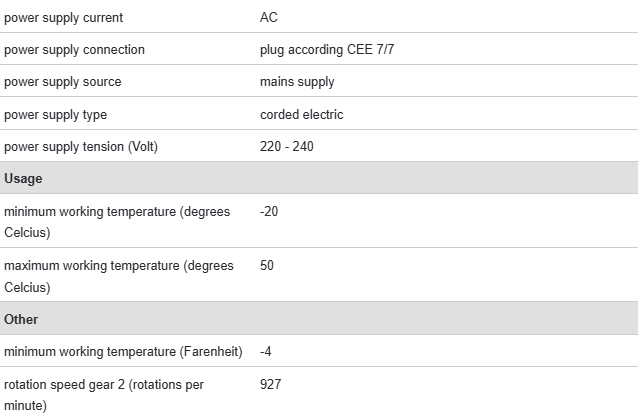Select the "927" rotation speed value
The width and height of the screenshot is (638, 420).
point(270,385)
